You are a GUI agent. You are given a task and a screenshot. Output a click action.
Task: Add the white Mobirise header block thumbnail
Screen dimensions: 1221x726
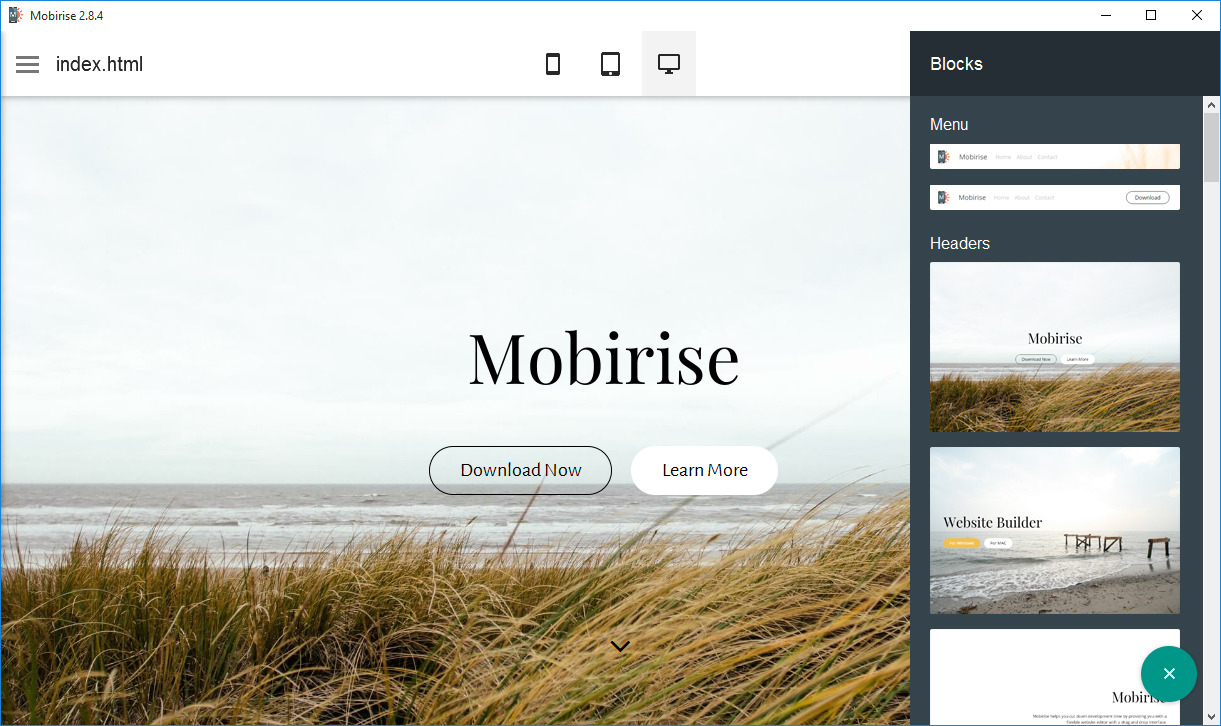(x=1055, y=677)
